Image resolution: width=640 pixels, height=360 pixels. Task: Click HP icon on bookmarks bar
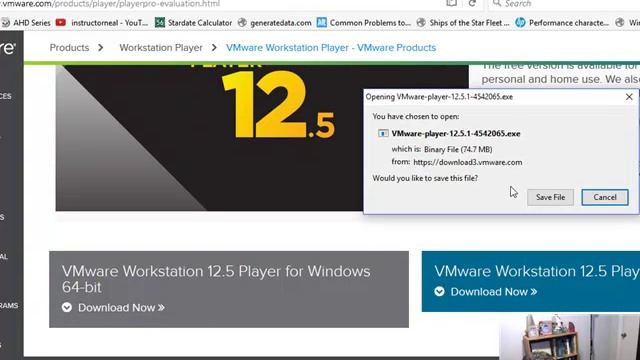click(520, 23)
